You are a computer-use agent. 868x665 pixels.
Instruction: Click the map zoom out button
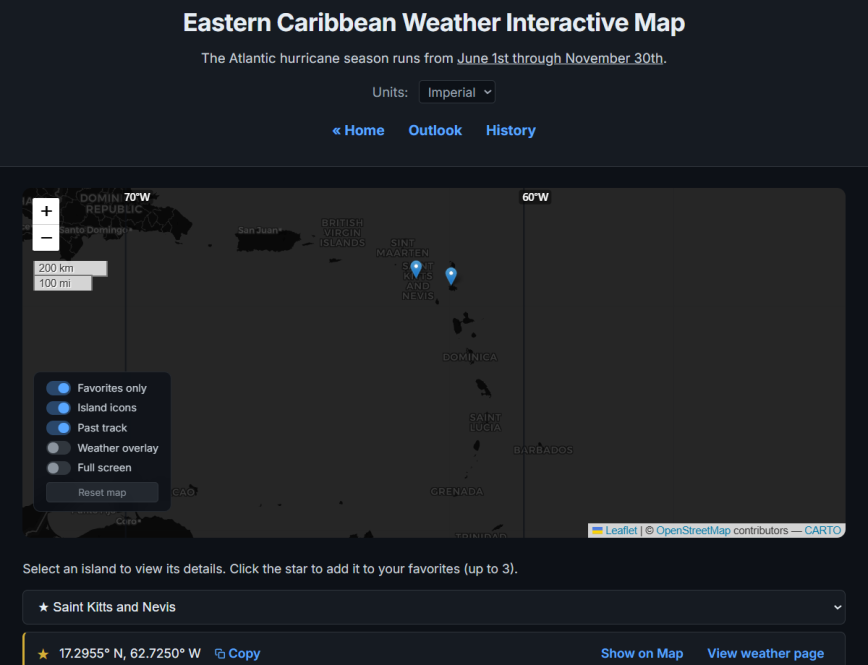click(45, 237)
